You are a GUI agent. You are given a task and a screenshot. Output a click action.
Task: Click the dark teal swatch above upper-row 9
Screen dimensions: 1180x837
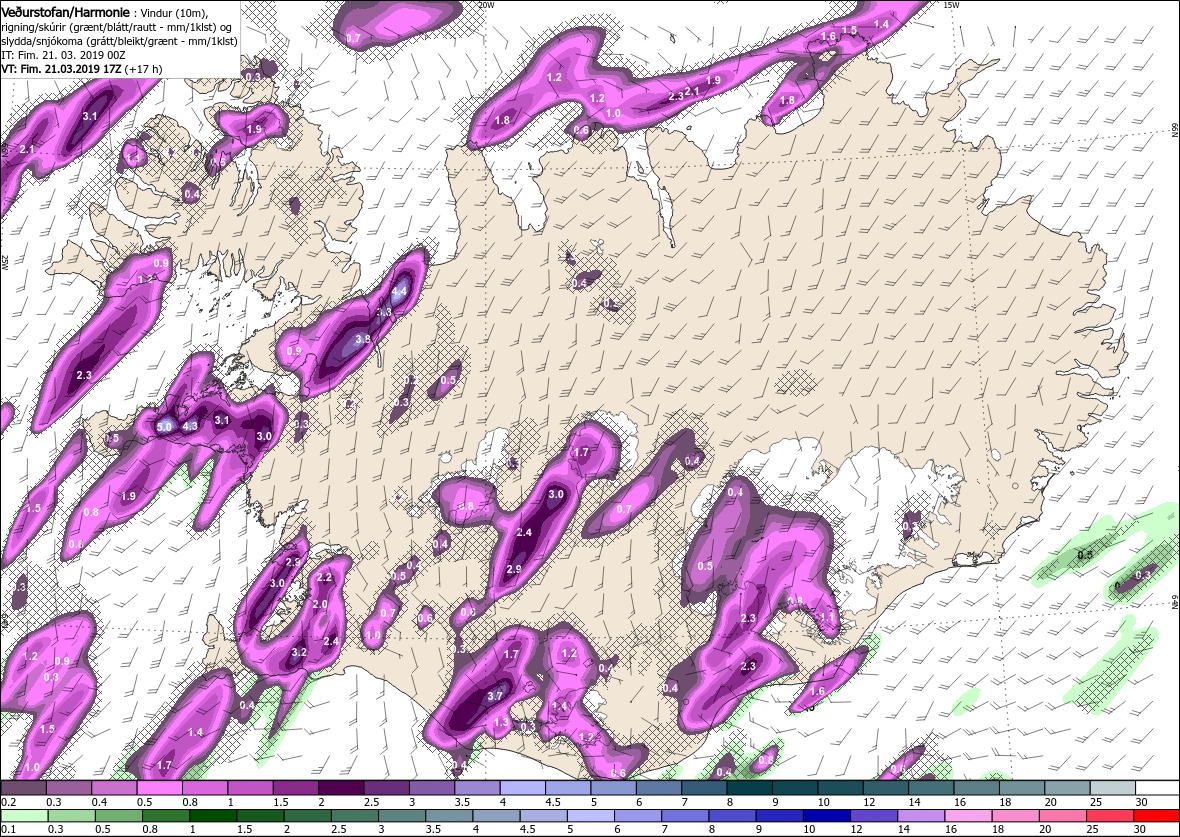point(795,787)
